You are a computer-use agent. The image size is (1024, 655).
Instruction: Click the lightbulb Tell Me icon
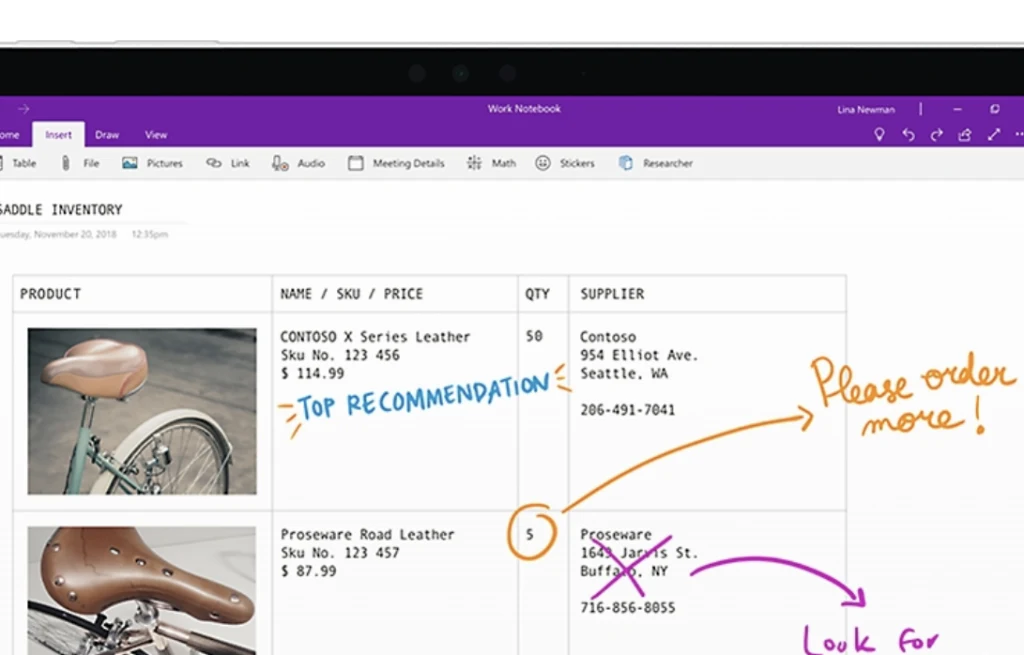879,135
